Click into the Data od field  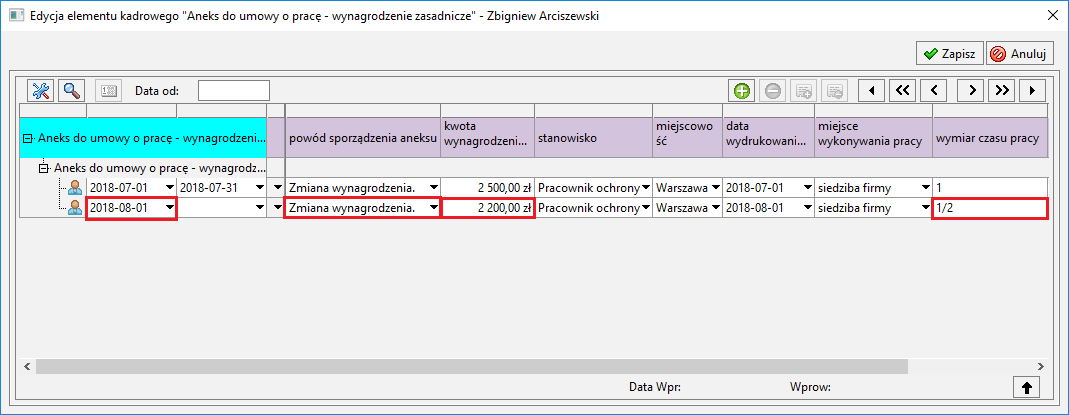pyautogui.click(x=234, y=90)
